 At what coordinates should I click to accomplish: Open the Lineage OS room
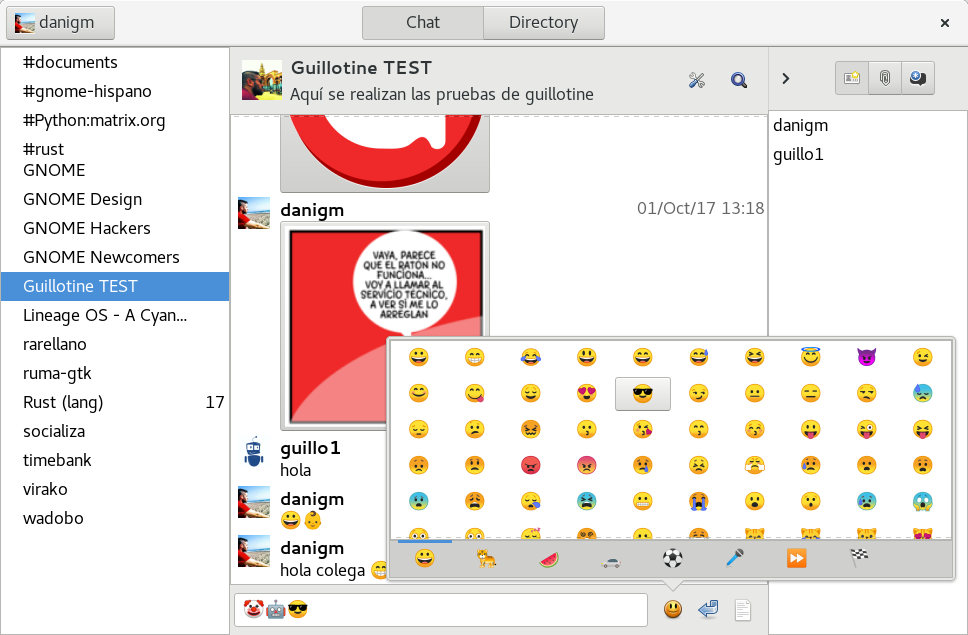tap(115, 315)
